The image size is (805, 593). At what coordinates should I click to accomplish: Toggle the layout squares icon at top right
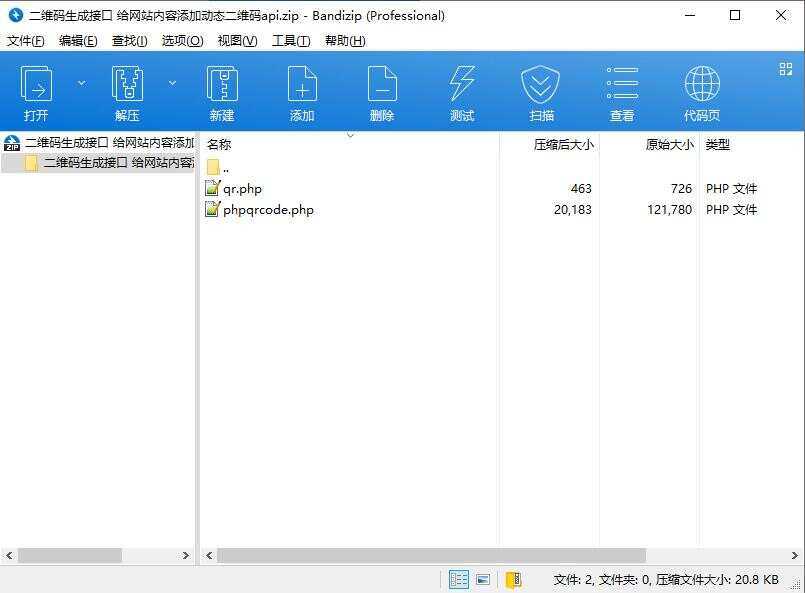(784, 70)
